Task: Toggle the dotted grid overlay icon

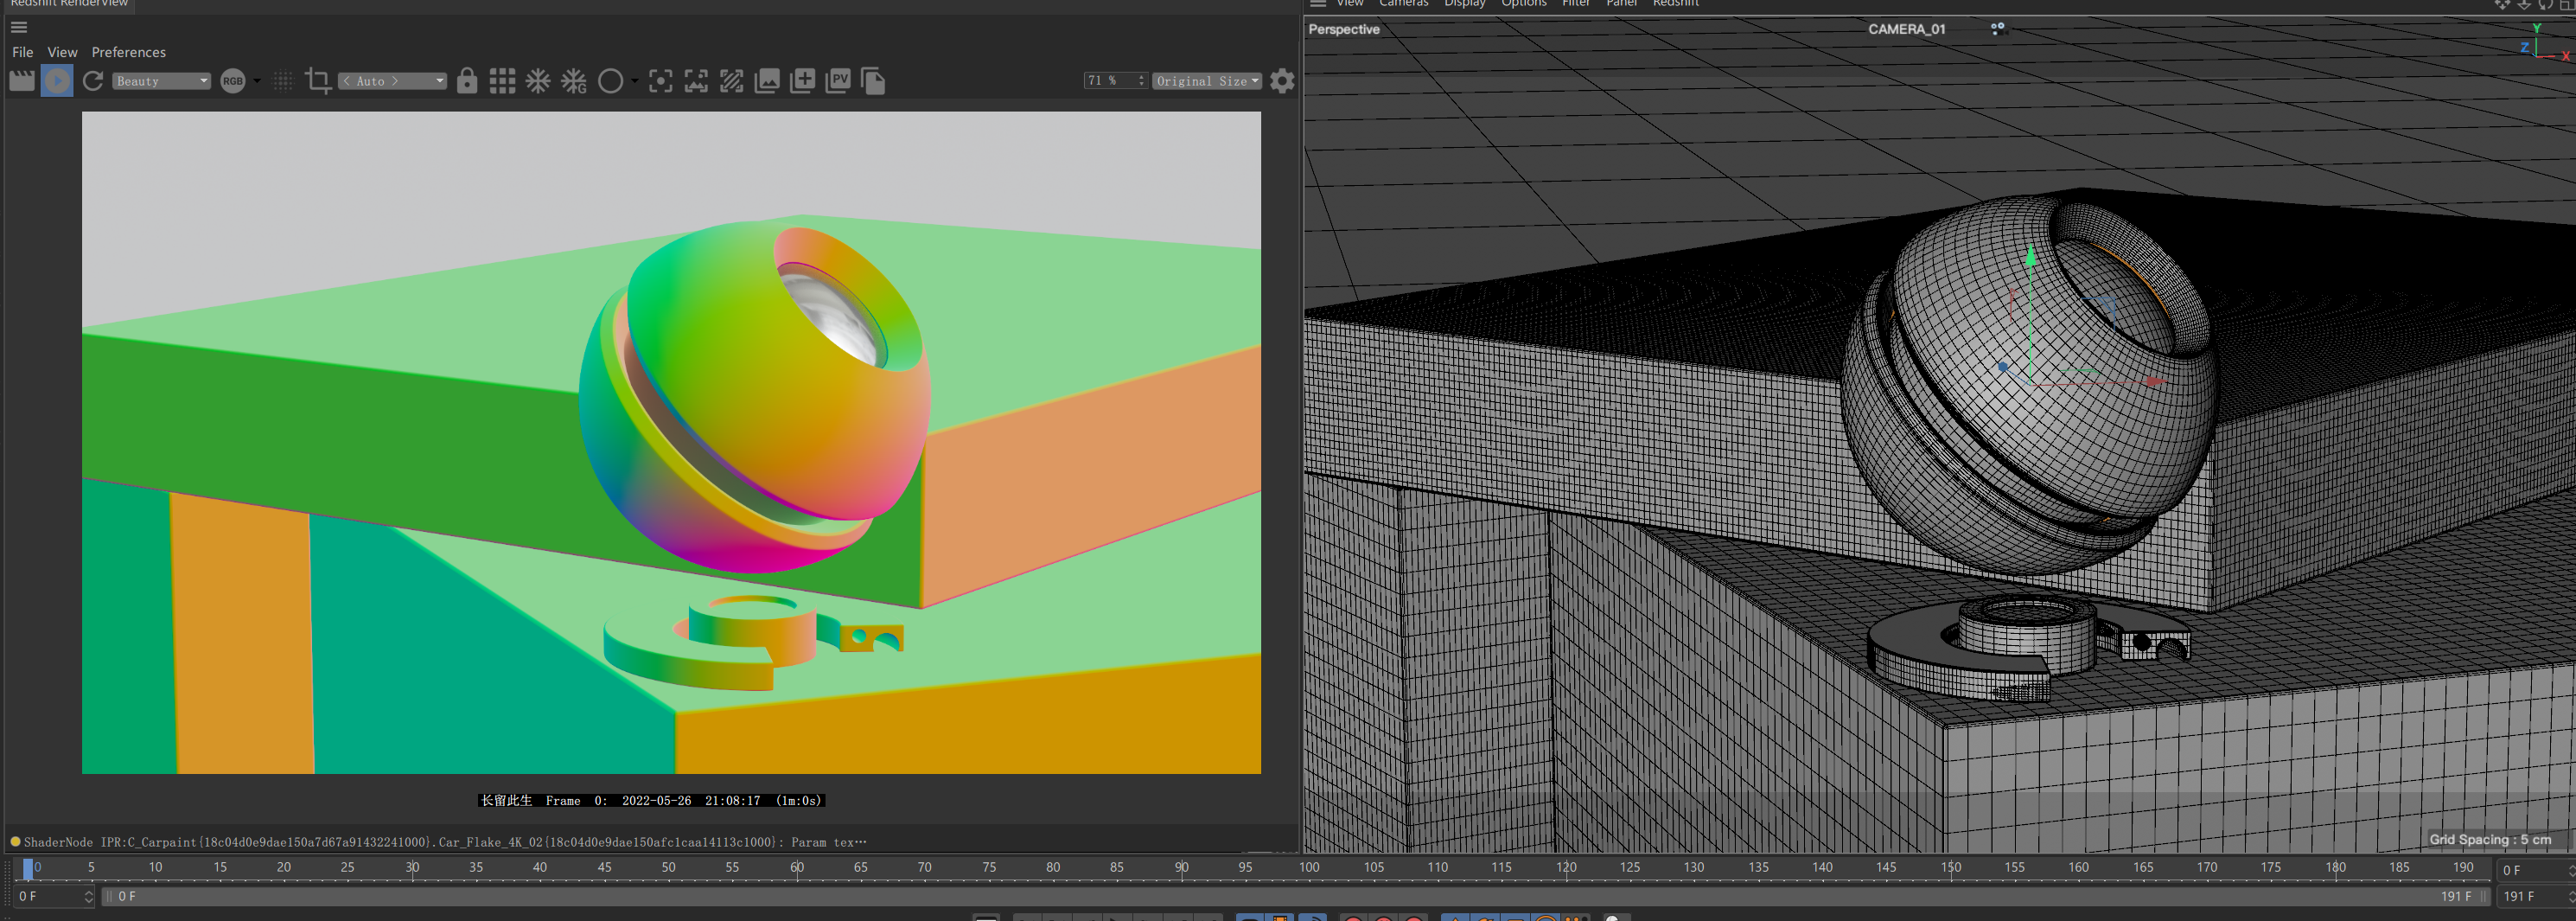Action: click(283, 81)
